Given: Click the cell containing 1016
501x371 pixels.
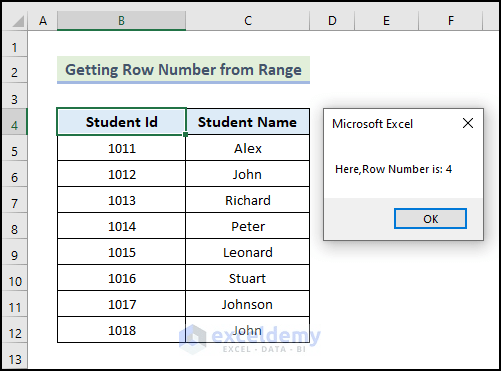Looking at the screenshot, I should (121, 278).
